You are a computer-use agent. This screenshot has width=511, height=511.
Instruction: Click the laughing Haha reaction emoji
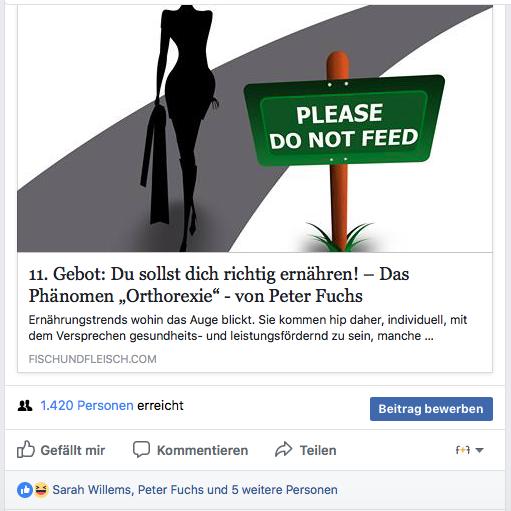tap(41, 490)
